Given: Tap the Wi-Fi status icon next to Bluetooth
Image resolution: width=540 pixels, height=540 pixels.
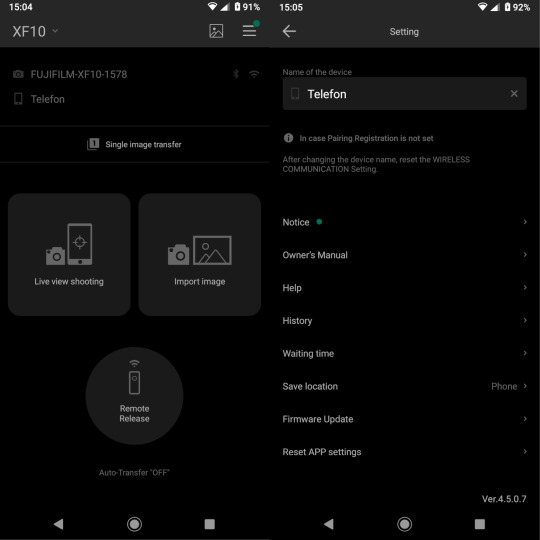Looking at the screenshot, I should click(254, 74).
